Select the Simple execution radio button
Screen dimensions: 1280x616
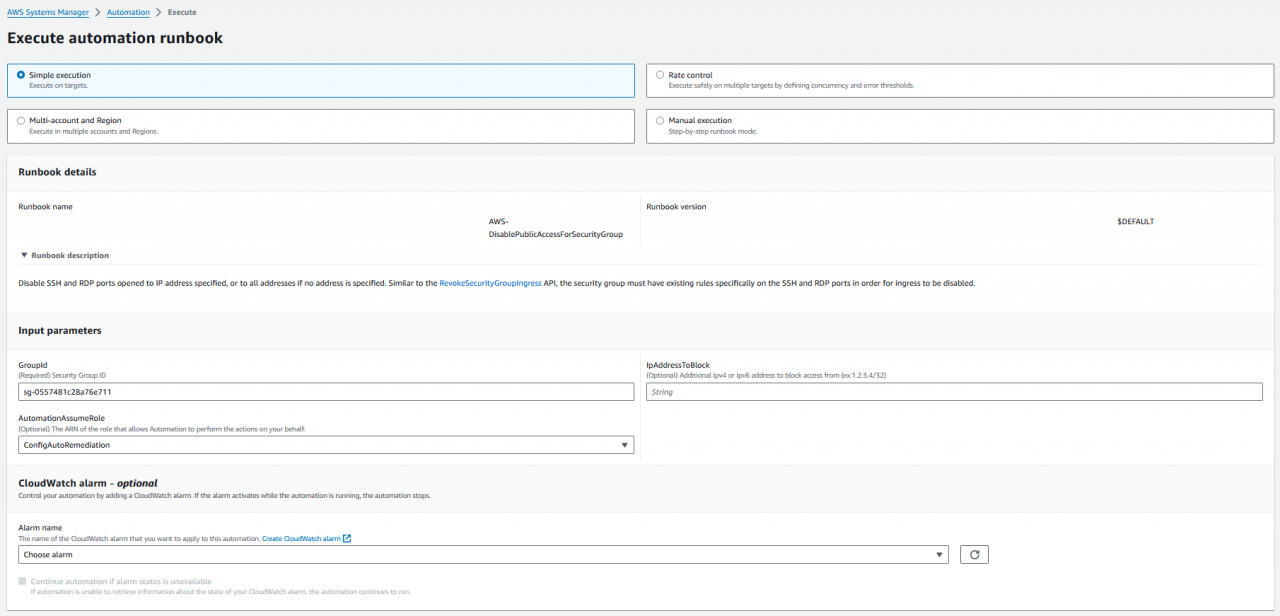pos(20,74)
